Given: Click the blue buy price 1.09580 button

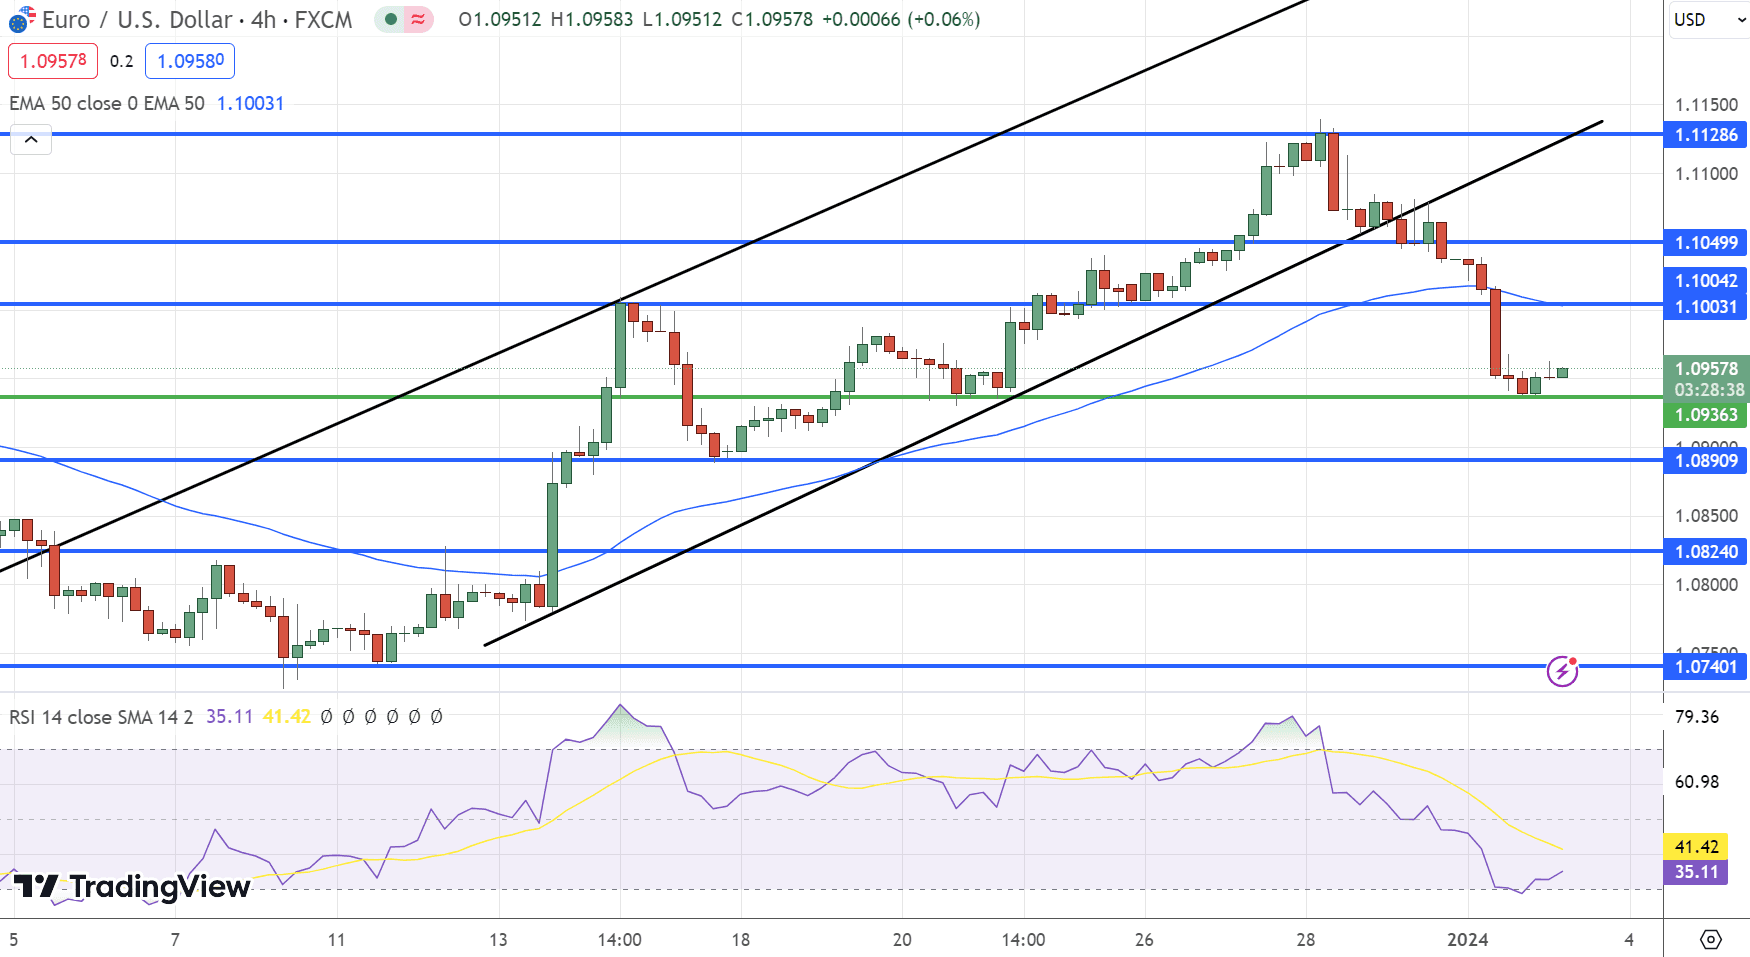Looking at the screenshot, I should click(190, 61).
